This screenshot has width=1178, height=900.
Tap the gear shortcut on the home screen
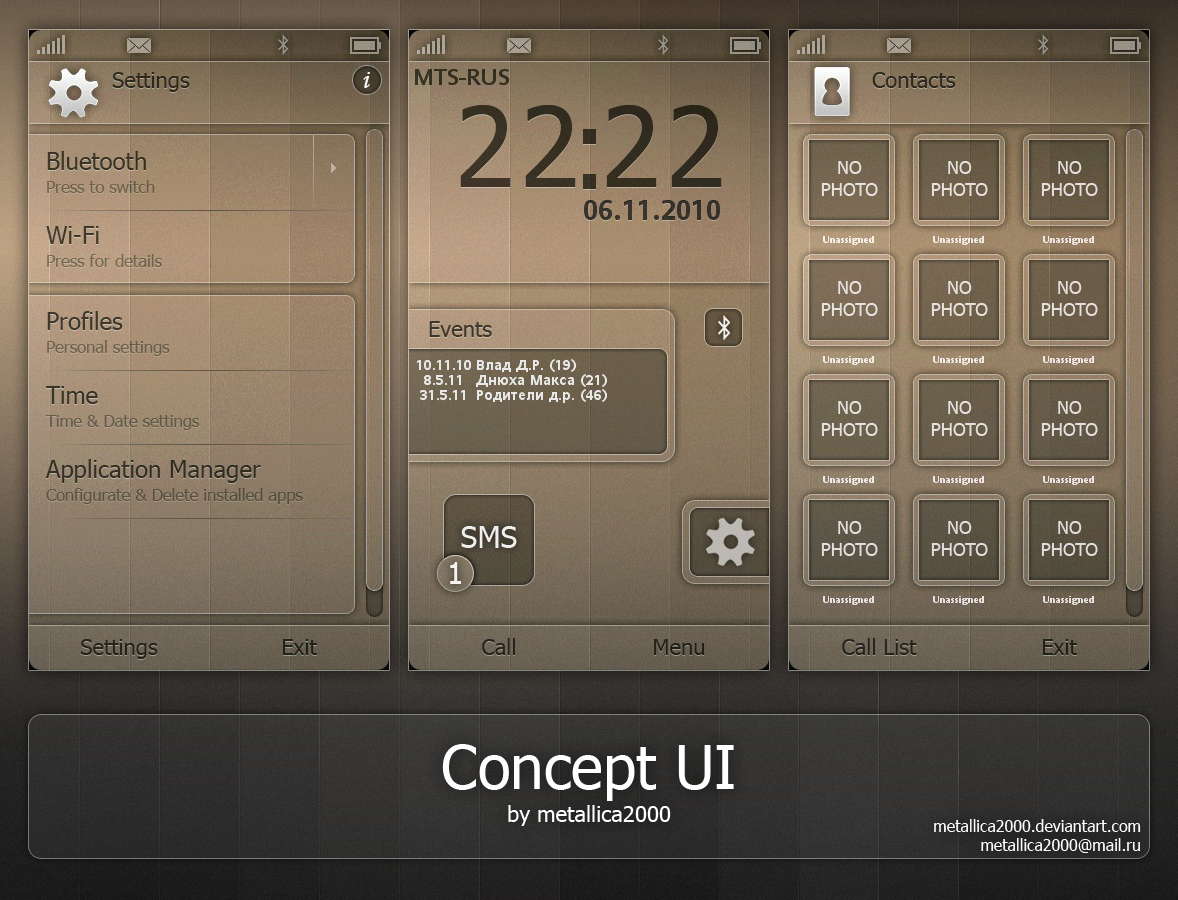point(729,542)
